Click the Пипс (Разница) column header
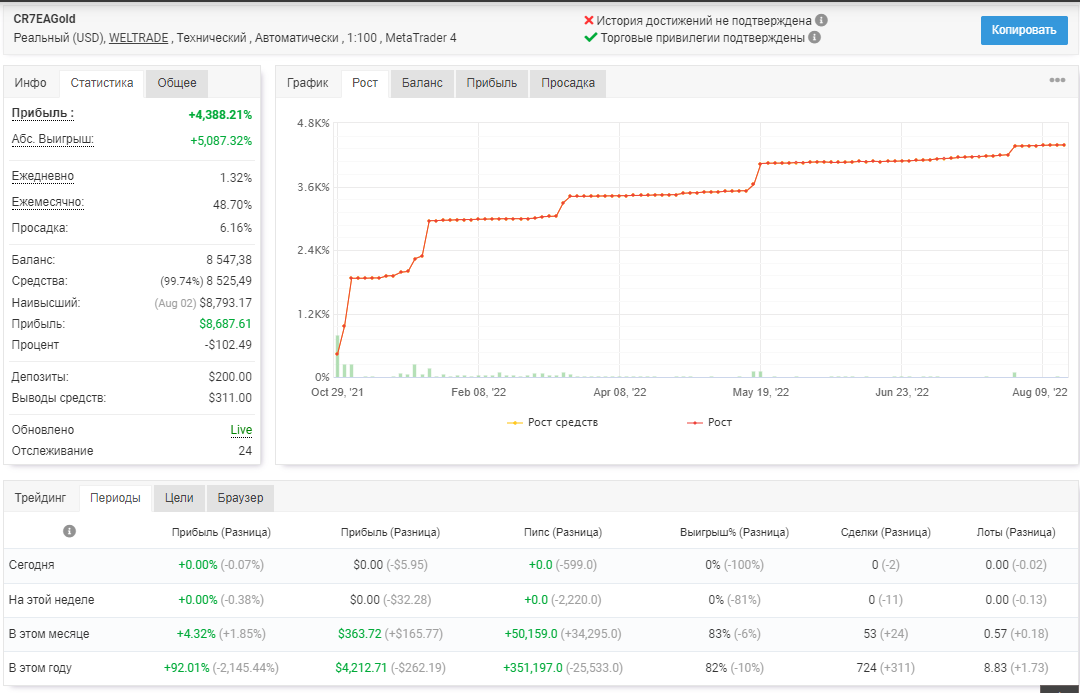 tap(563, 532)
